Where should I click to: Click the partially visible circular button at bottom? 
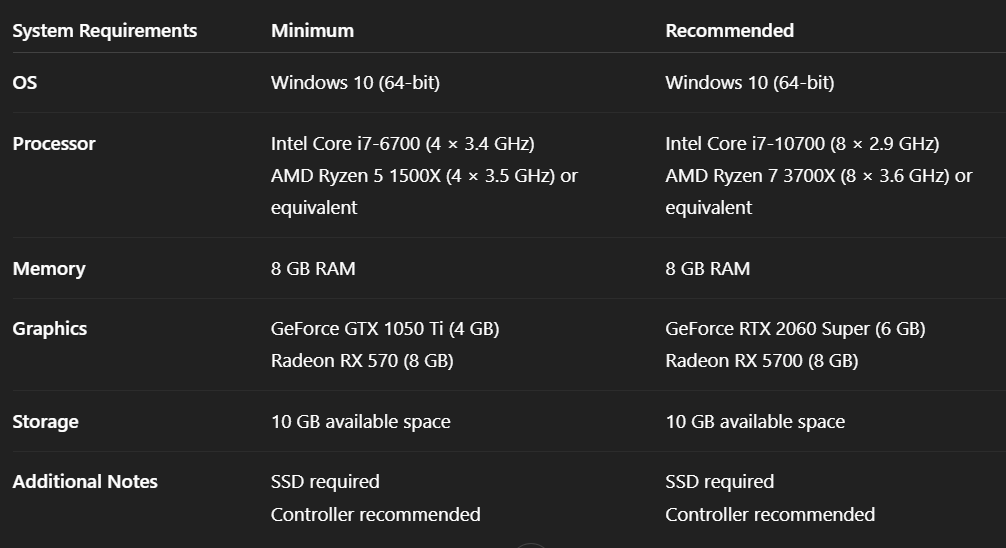pyautogui.click(x=531, y=545)
